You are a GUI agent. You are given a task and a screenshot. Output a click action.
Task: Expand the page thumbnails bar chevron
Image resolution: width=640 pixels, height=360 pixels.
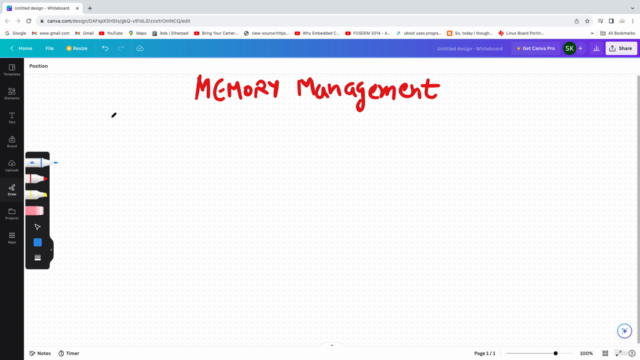(x=332, y=345)
